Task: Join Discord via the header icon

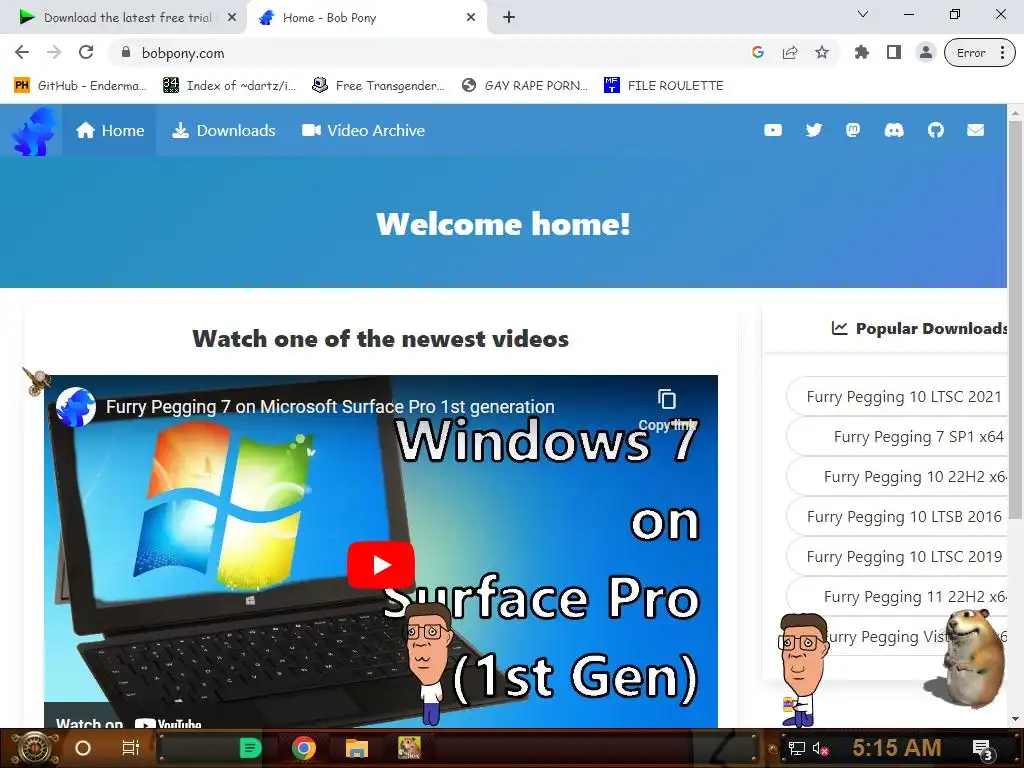Action: tap(894, 131)
